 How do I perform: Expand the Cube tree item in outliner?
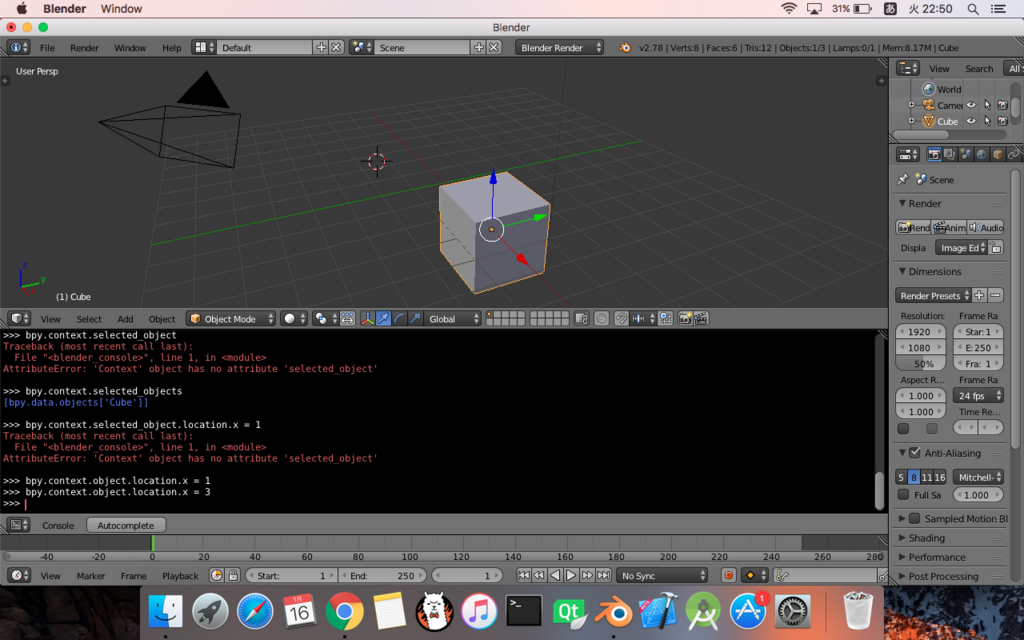click(912, 121)
